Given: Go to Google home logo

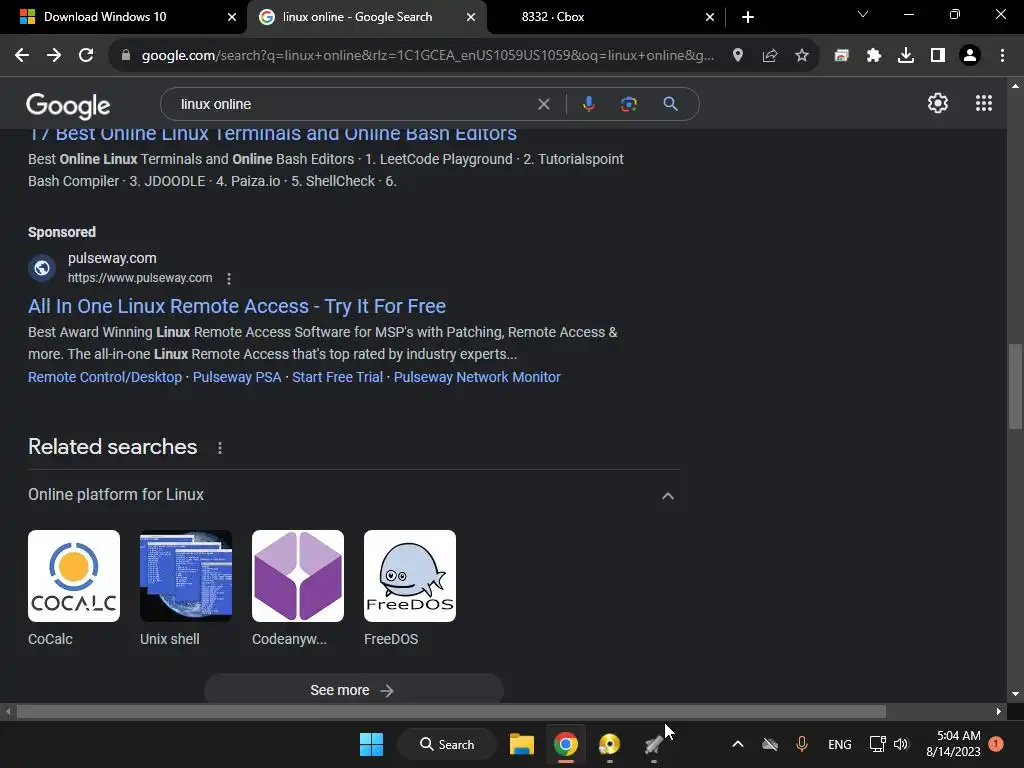Looking at the screenshot, I should [68, 105].
